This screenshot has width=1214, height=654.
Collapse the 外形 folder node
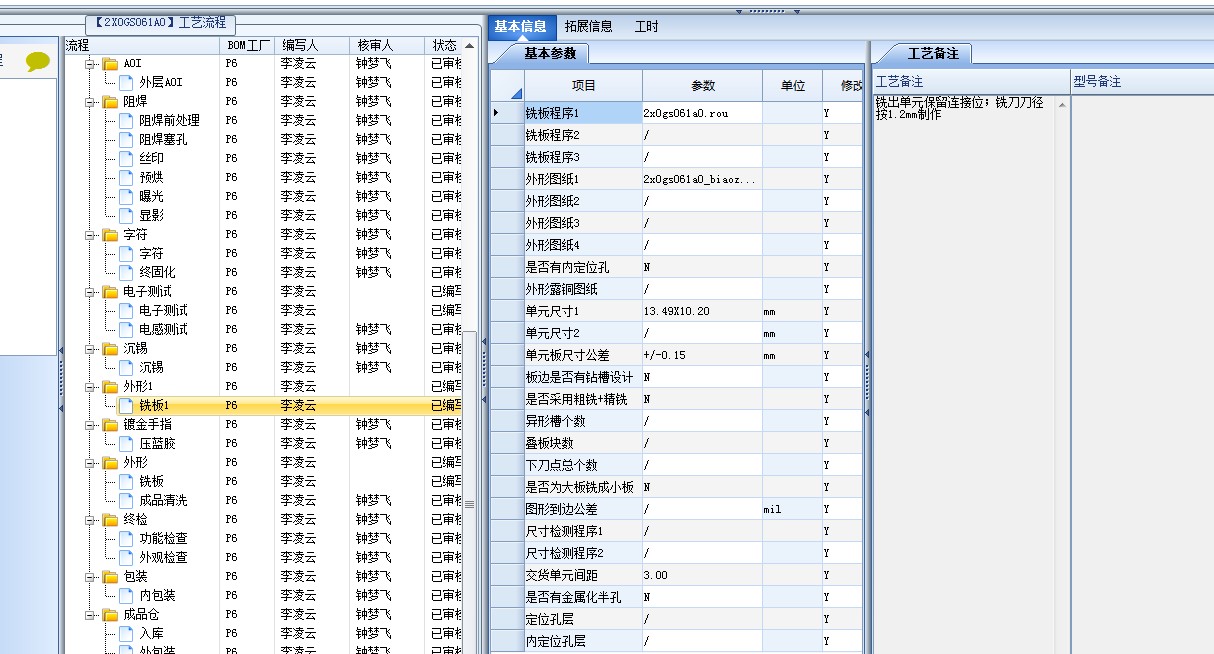[x=90, y=462]
